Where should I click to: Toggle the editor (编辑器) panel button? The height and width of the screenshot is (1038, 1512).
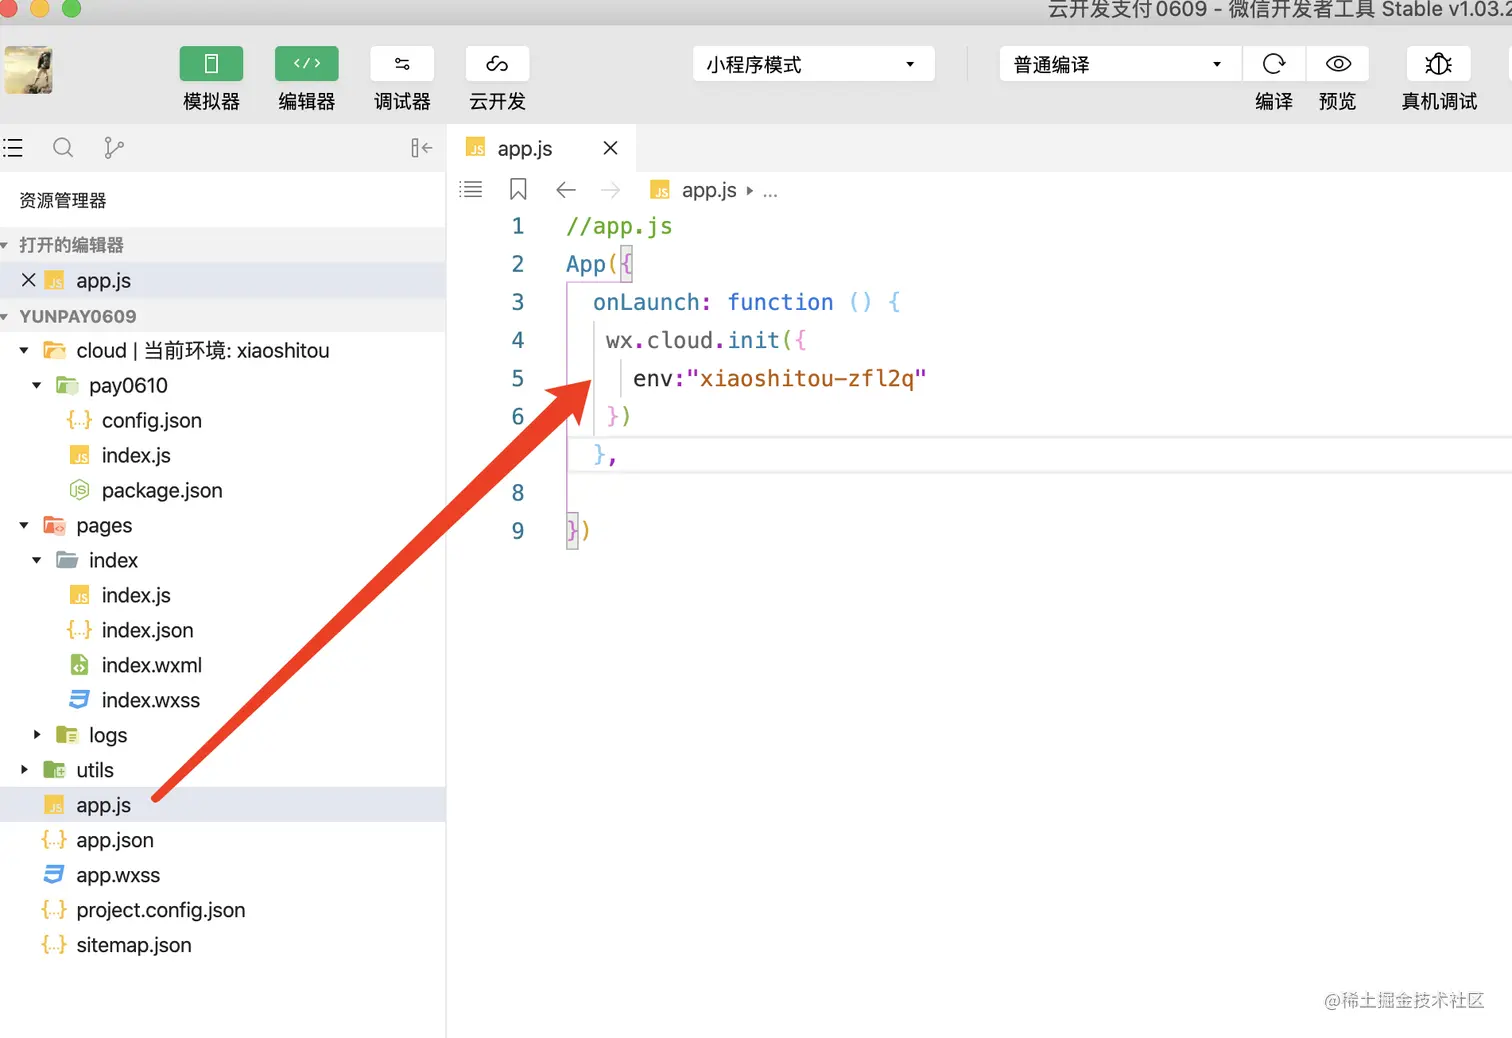306,64
